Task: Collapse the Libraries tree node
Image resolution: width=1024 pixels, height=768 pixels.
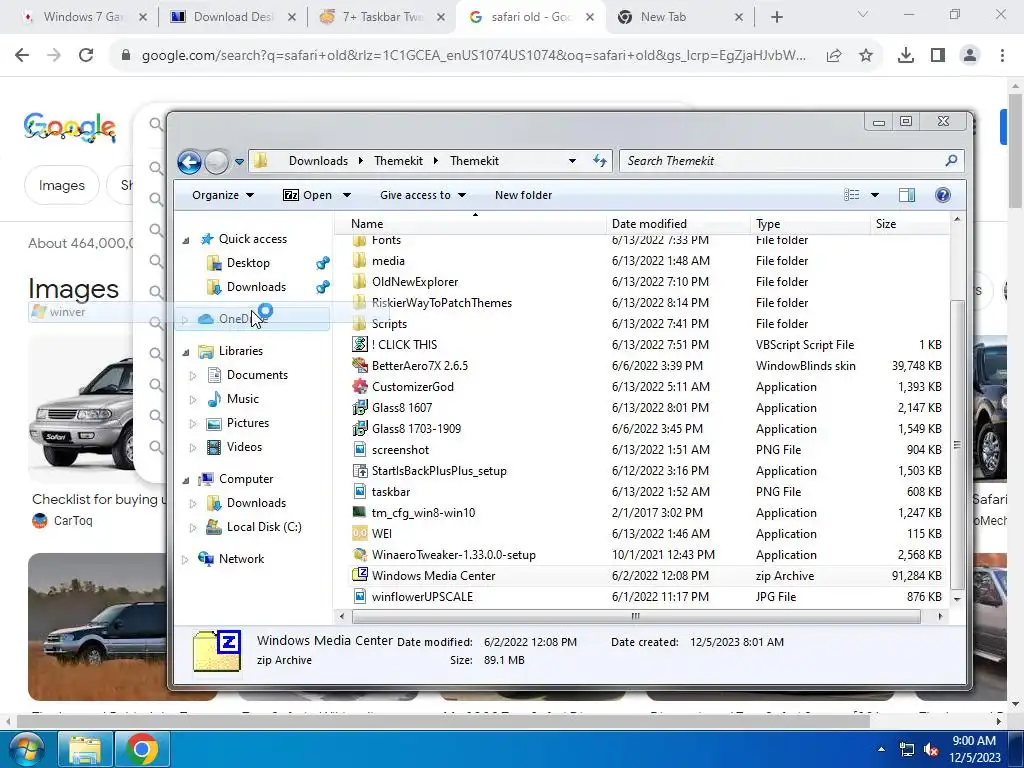Action: (186, 352)
